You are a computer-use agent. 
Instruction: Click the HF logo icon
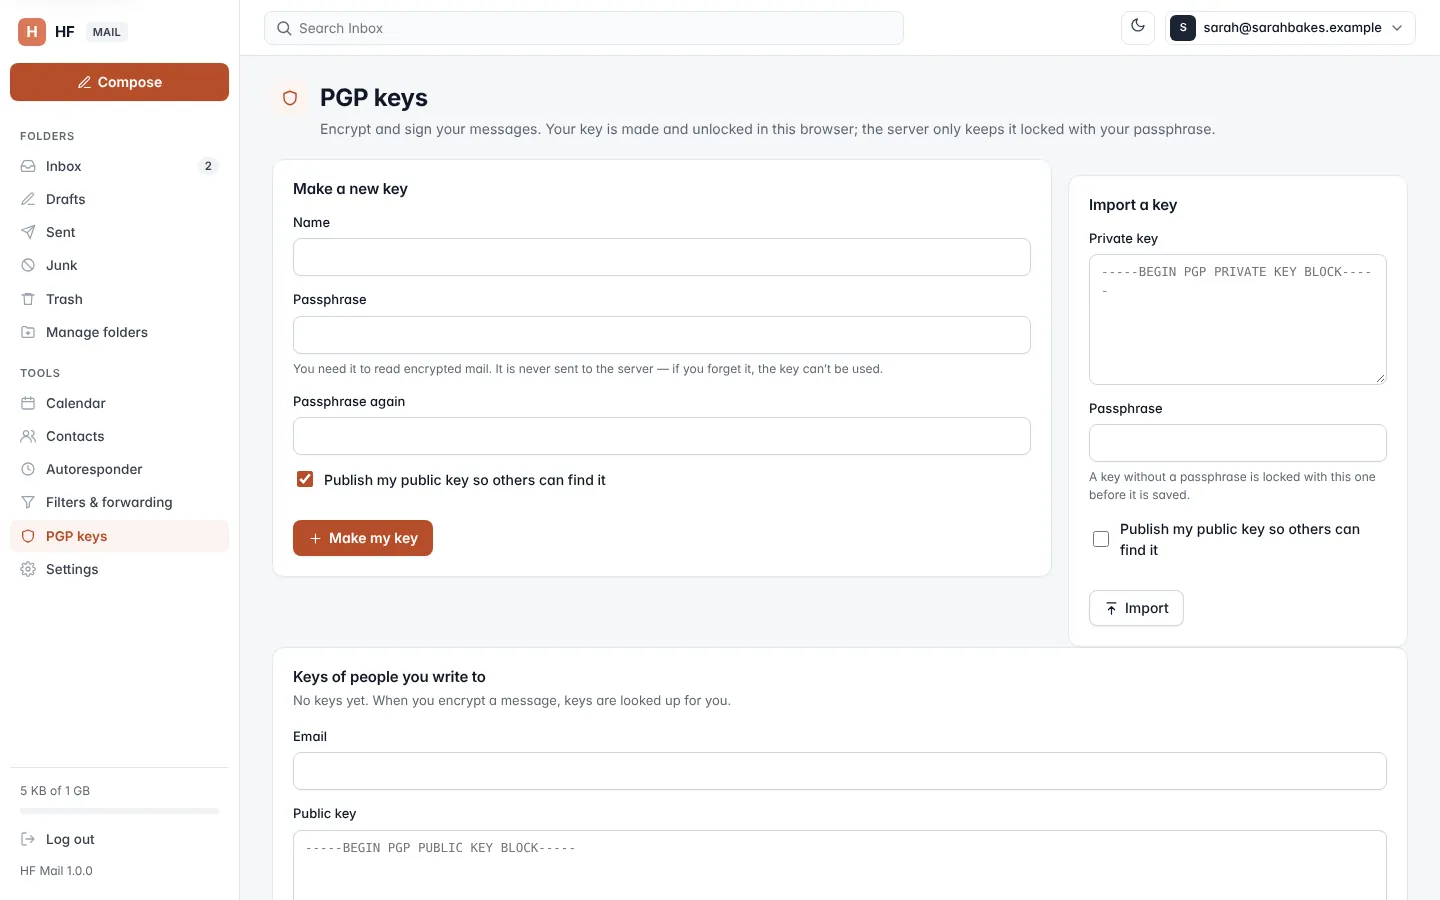(32, 32)
